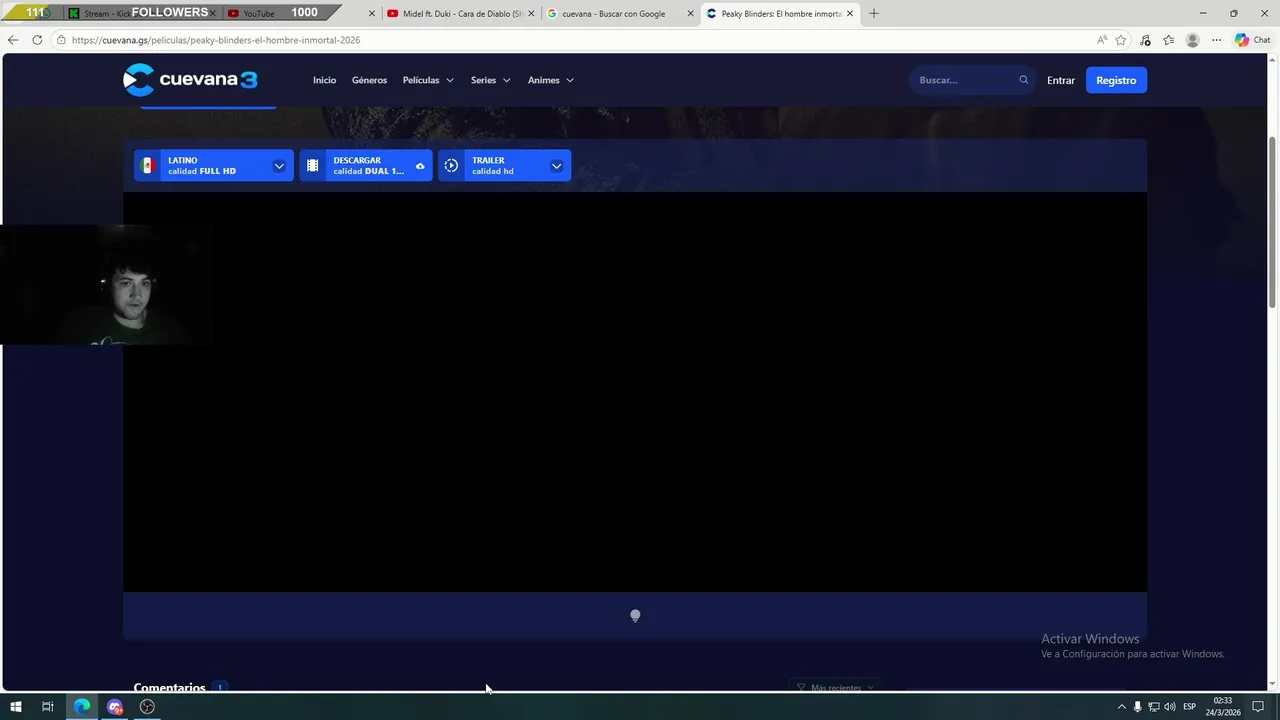1280x720 pixels.
Task: Click the ESP language indicator
Action: 1190,707
